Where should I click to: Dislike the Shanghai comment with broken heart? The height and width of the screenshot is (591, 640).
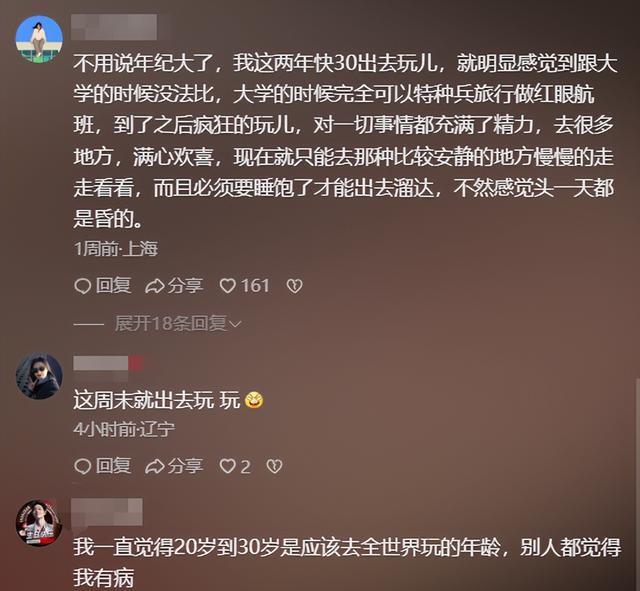coord(294,286)
